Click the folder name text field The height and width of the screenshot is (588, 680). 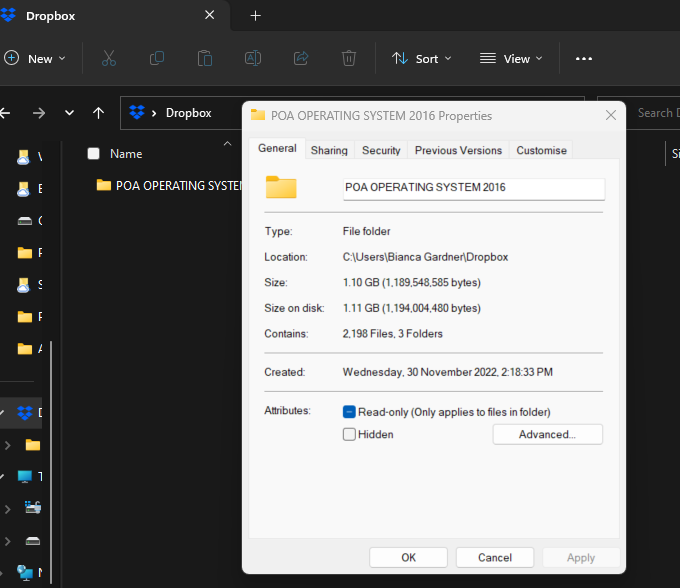click(472, 187)
